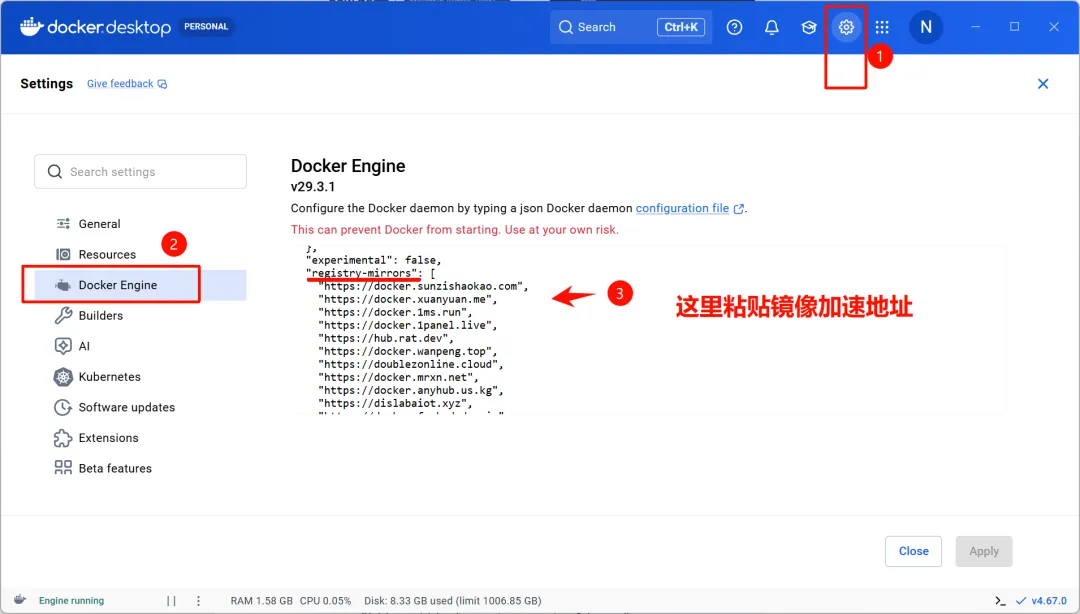Click the docker.xuanyuan.me mirror line
Image resolution: width=1080 pixels, height=614 pixels.
[x=407, y=299]
